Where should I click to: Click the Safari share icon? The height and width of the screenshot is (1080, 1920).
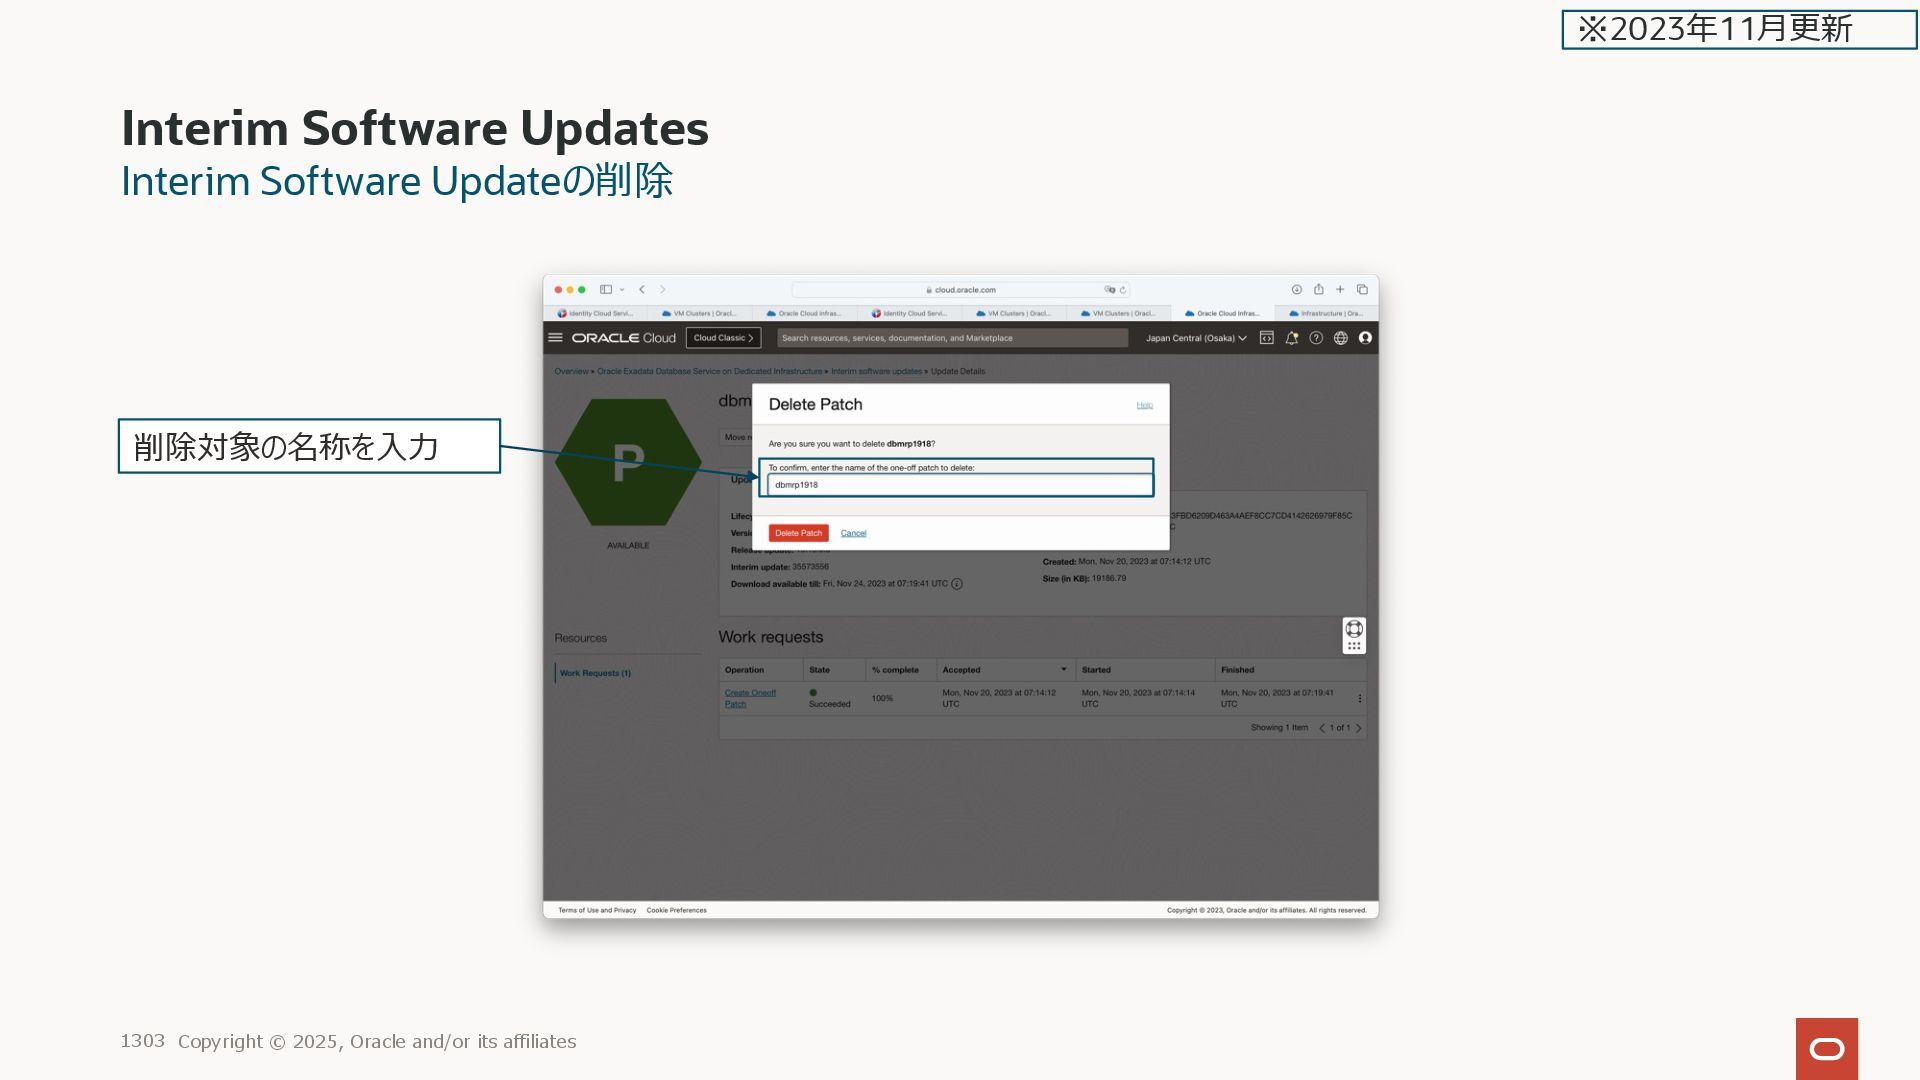pos(1318,290)
